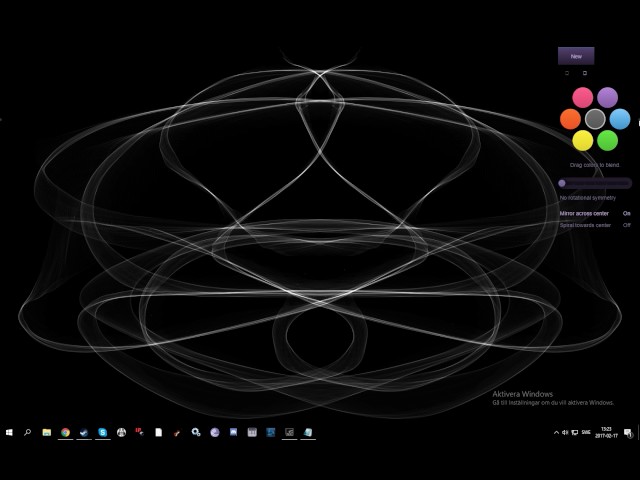Pick the orange color swatch
640x480 pixels.
click(570, 119)
